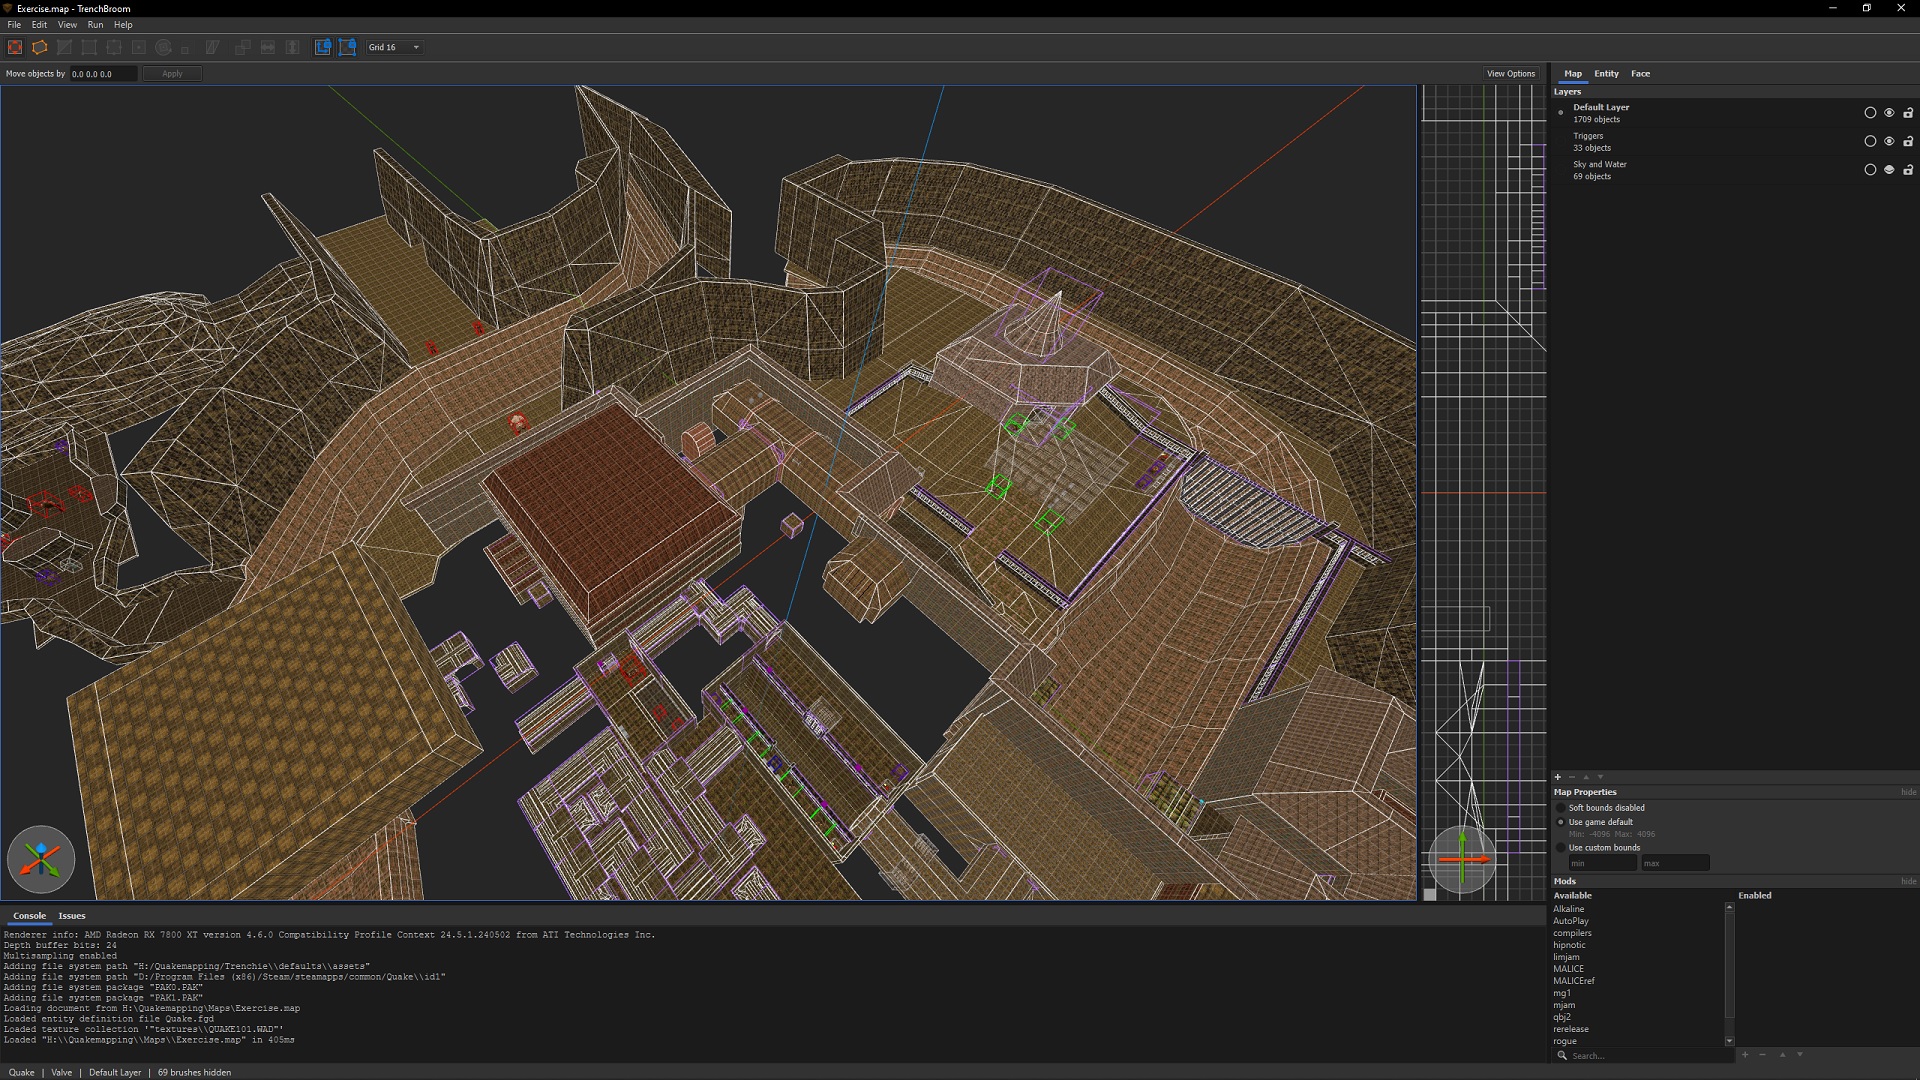Lock the Triggers layer
The image size is (1920, 1080).
tap(1908, 142)
